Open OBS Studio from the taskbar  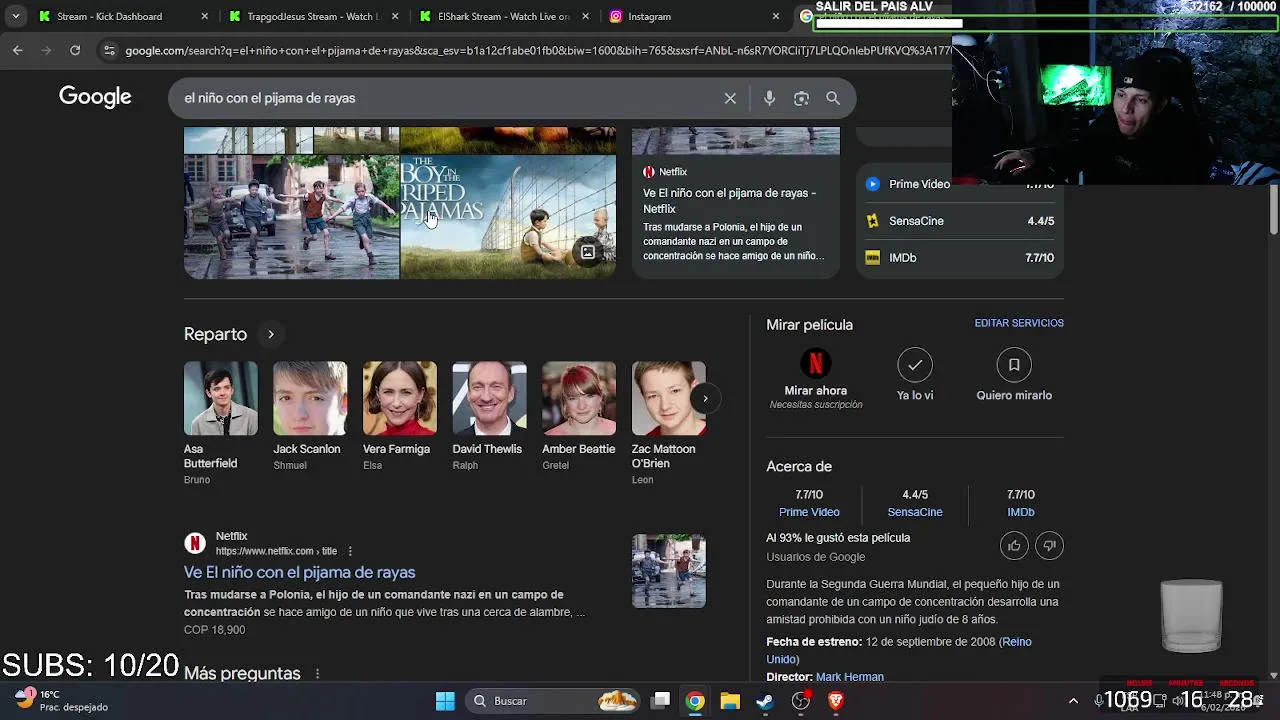pos(800,701)
